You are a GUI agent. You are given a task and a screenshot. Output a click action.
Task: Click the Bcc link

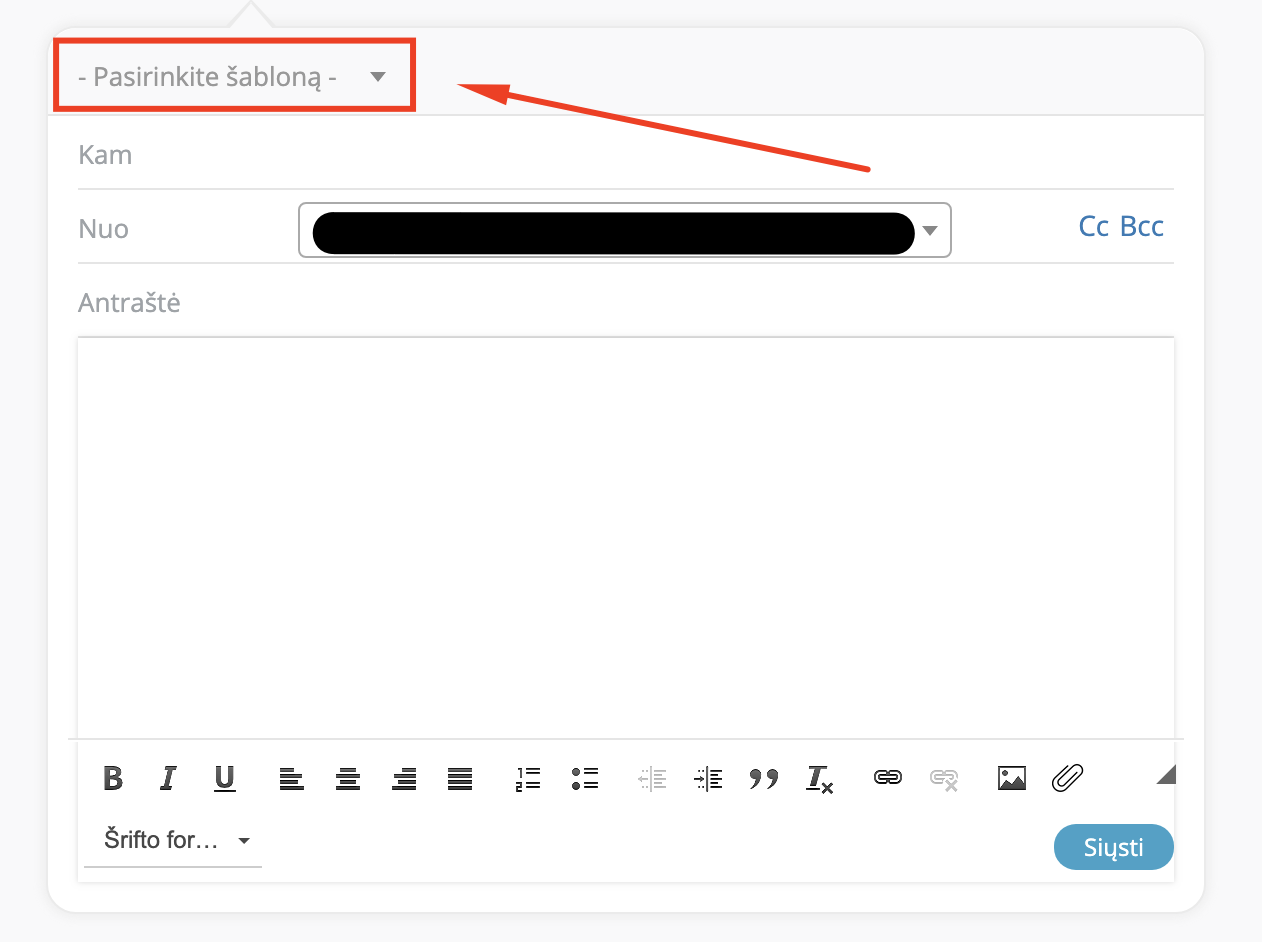click(x=1142, y=227)
